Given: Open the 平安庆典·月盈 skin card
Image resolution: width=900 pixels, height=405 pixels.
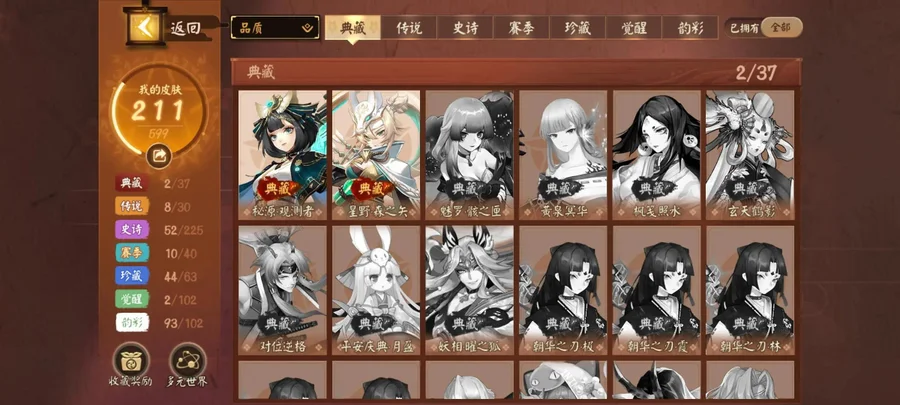Looking at the screenshot, I should point(376,290).
